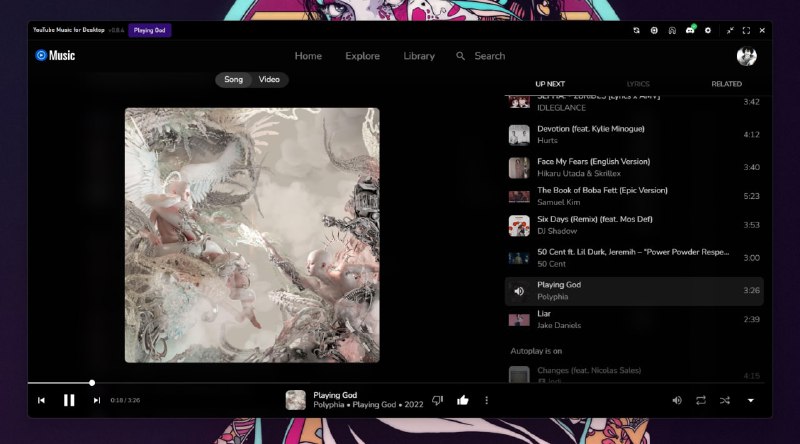Mute the player volume

click(x=677, y=400)
